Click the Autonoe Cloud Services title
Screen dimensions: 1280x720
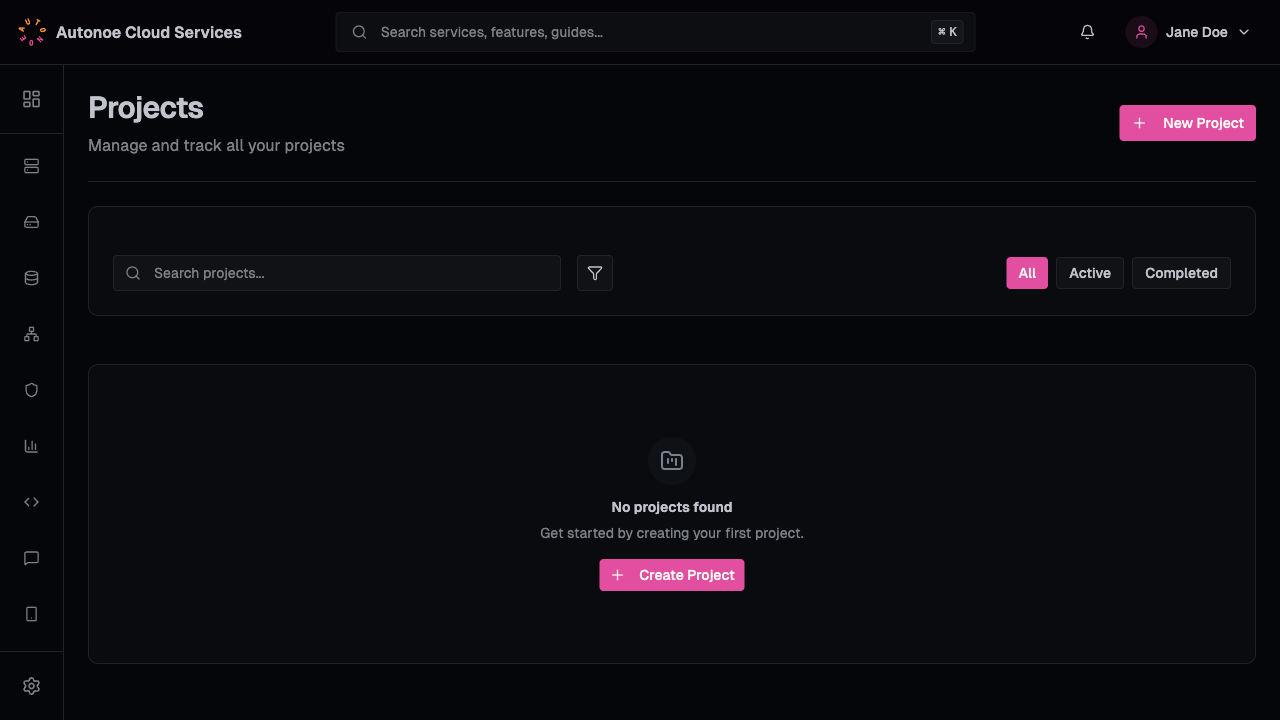click(x=149, y=32)
